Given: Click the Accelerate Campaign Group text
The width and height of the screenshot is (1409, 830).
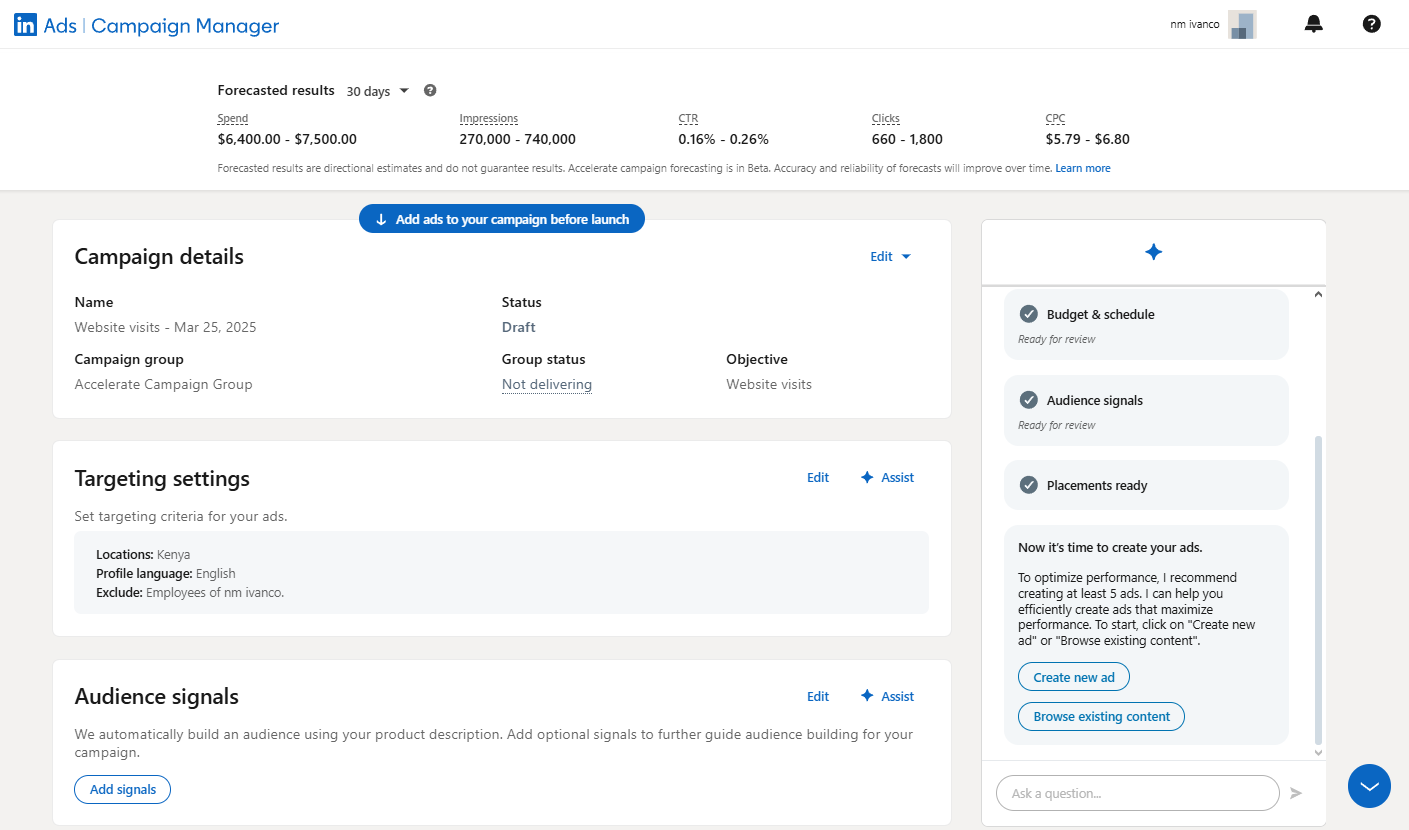Looking at the screenshot, I should tap(164, 384).
